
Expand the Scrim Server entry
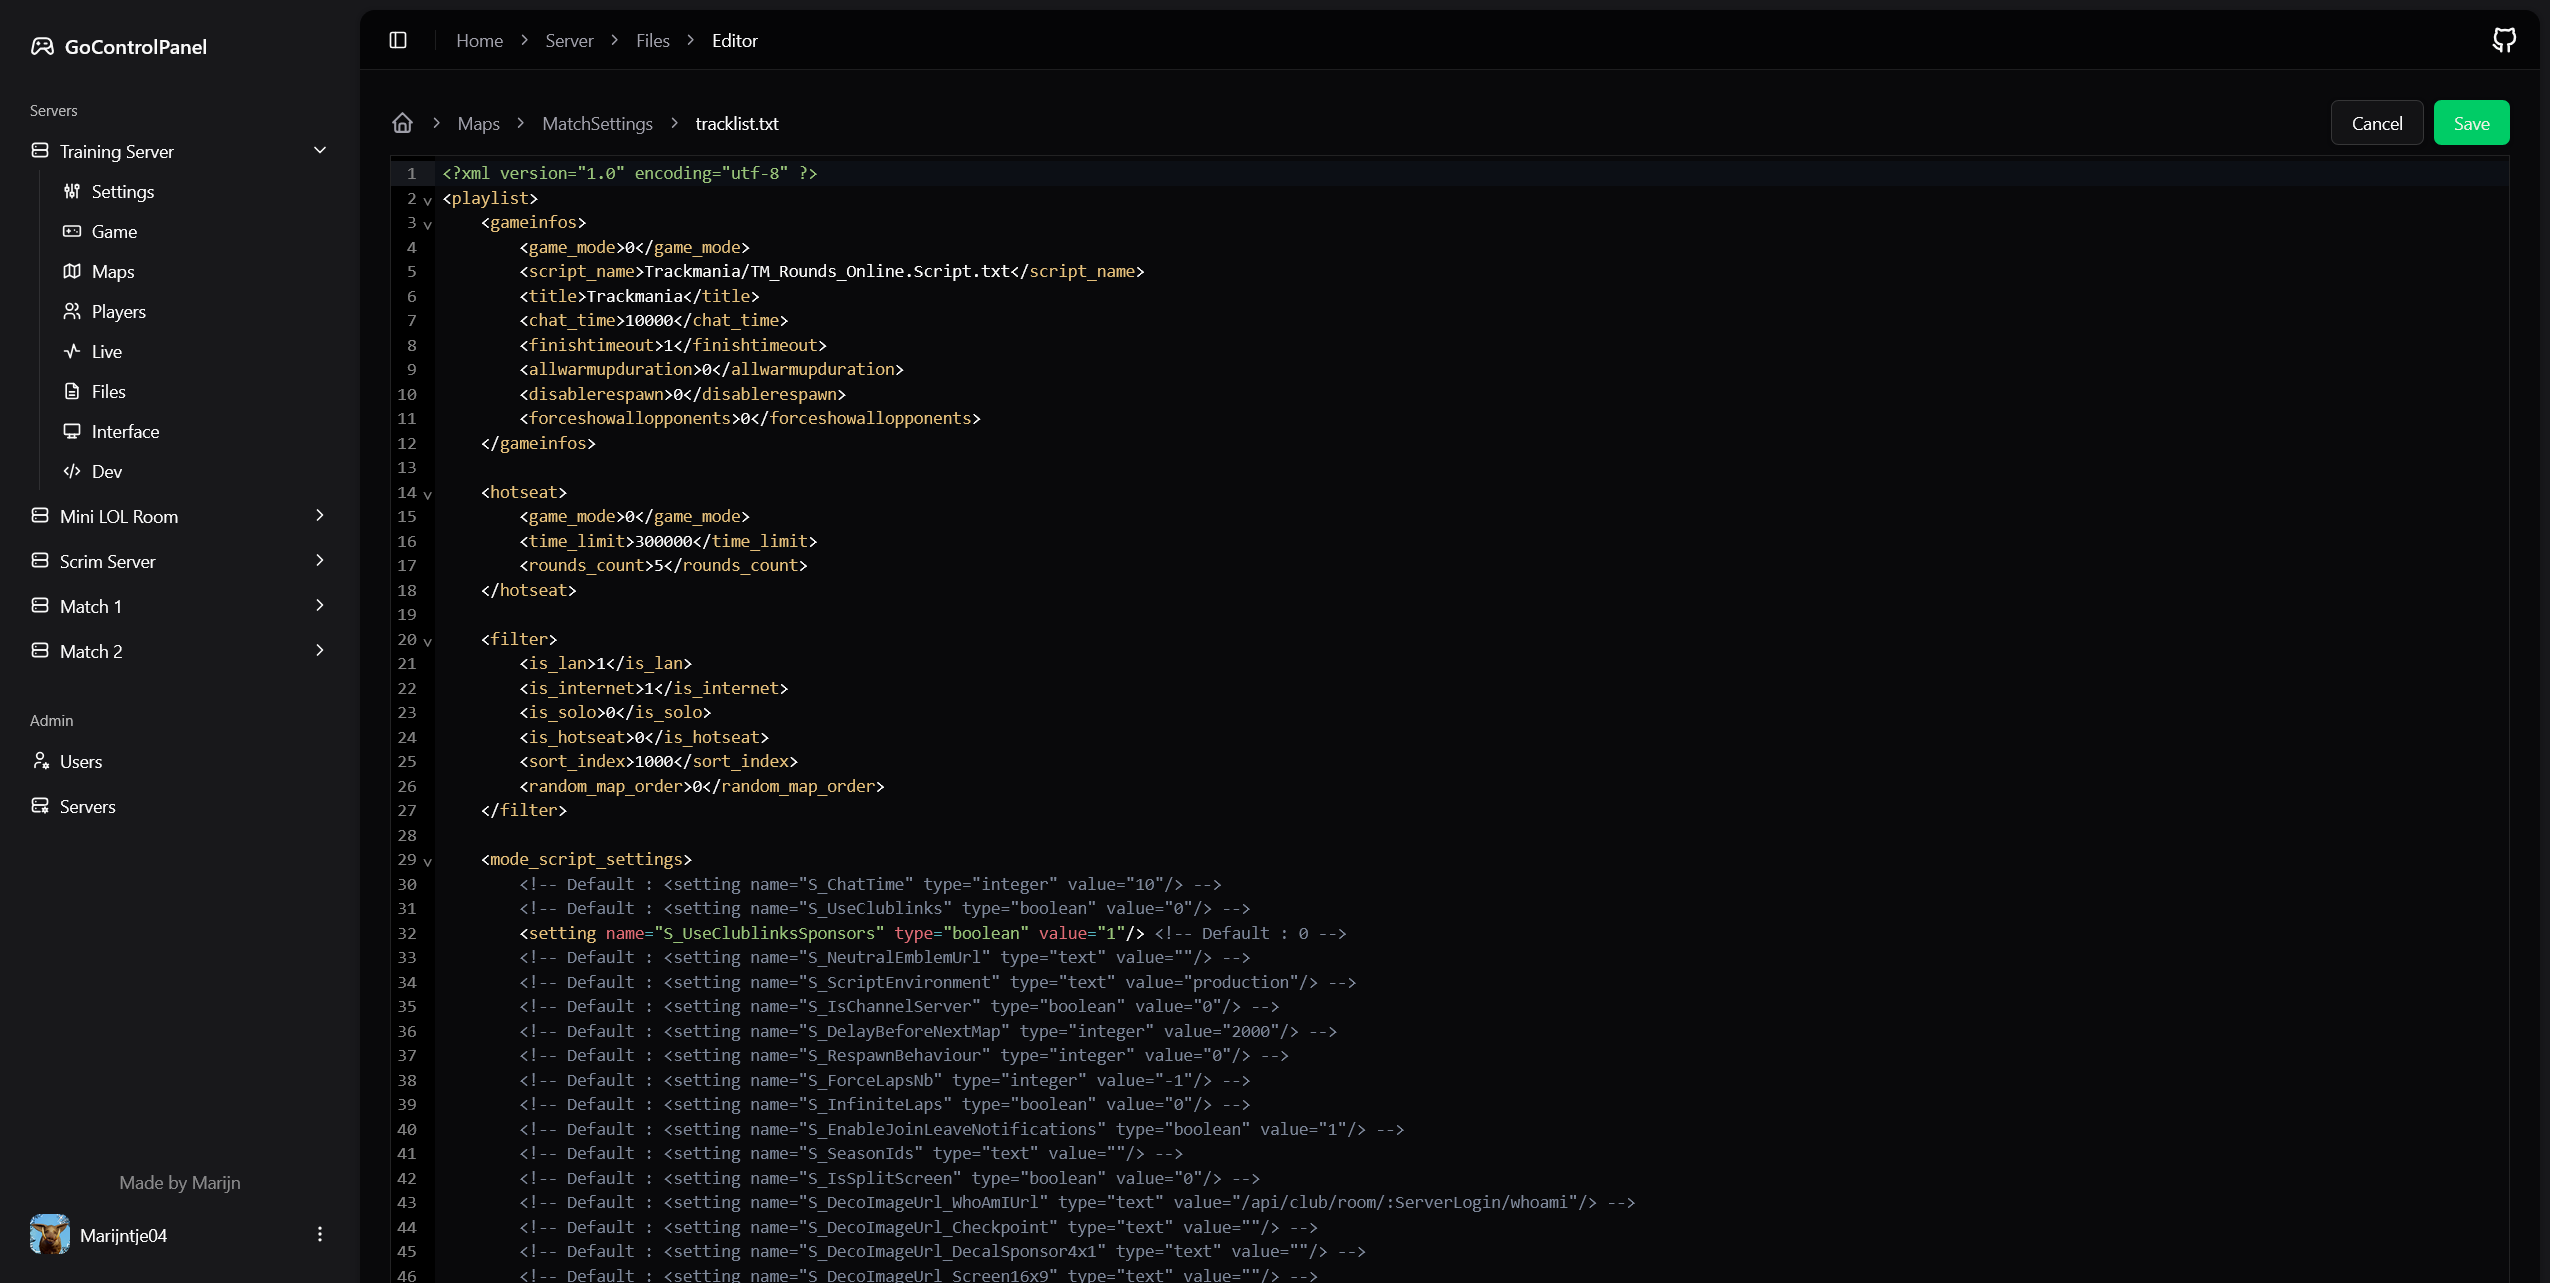point(320,560)
